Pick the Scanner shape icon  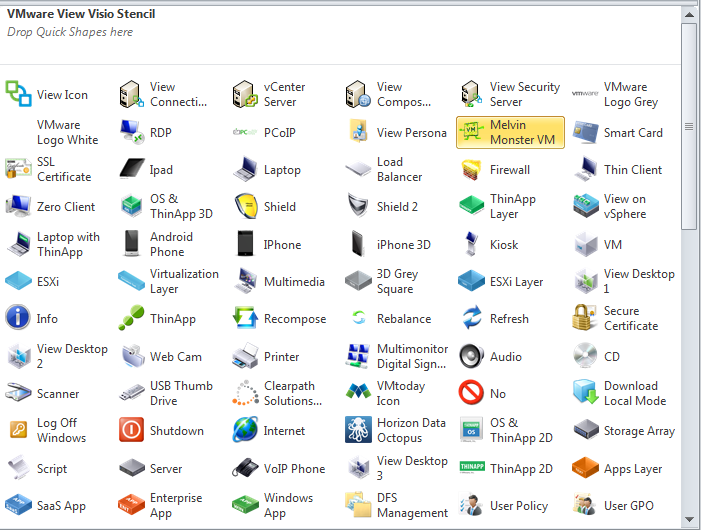click(x=18, y=393)
